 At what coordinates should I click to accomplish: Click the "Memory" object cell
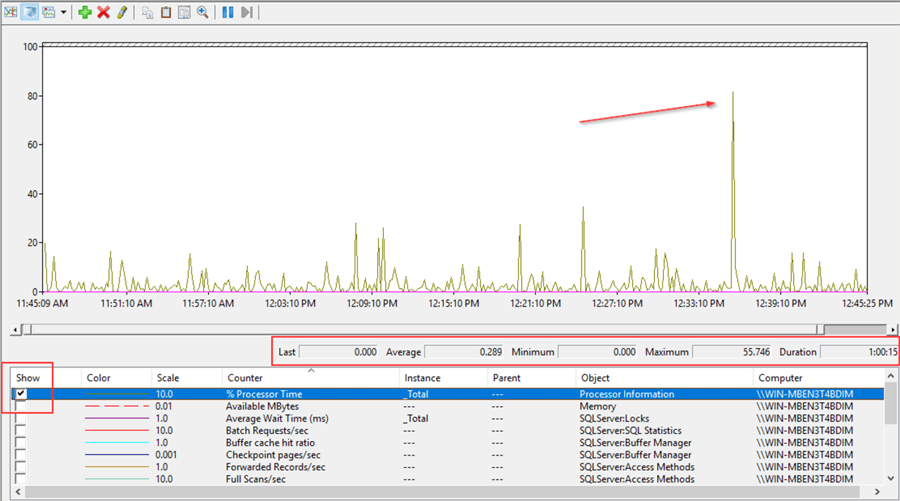point(598,406)
